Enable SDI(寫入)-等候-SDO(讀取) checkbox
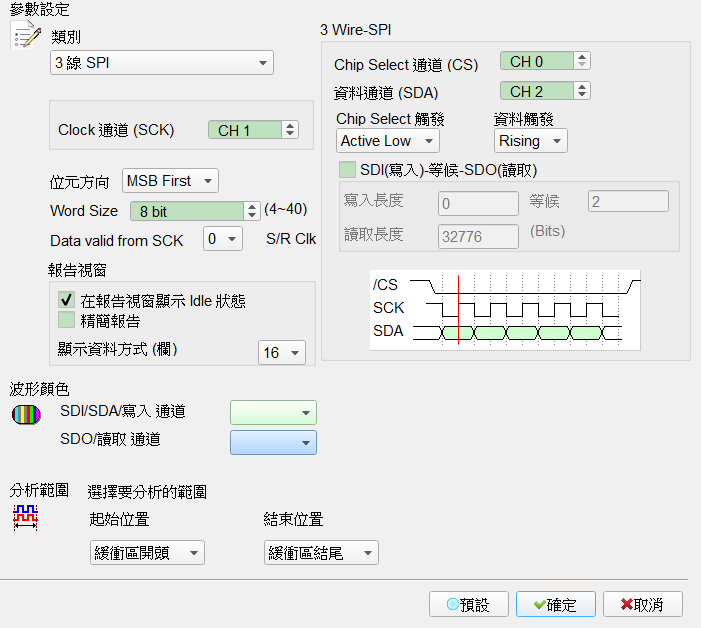This screenshot has height=628, width=701. point(347,170)
